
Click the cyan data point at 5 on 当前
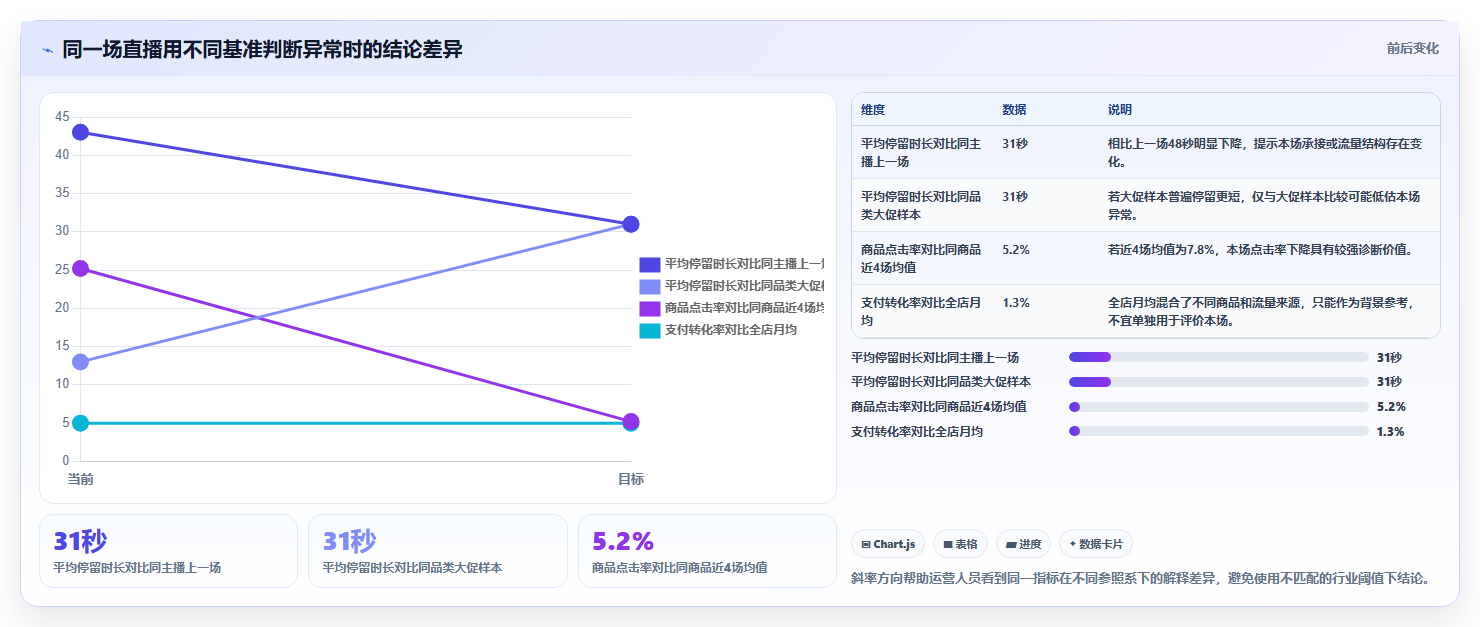click(80, 423)
